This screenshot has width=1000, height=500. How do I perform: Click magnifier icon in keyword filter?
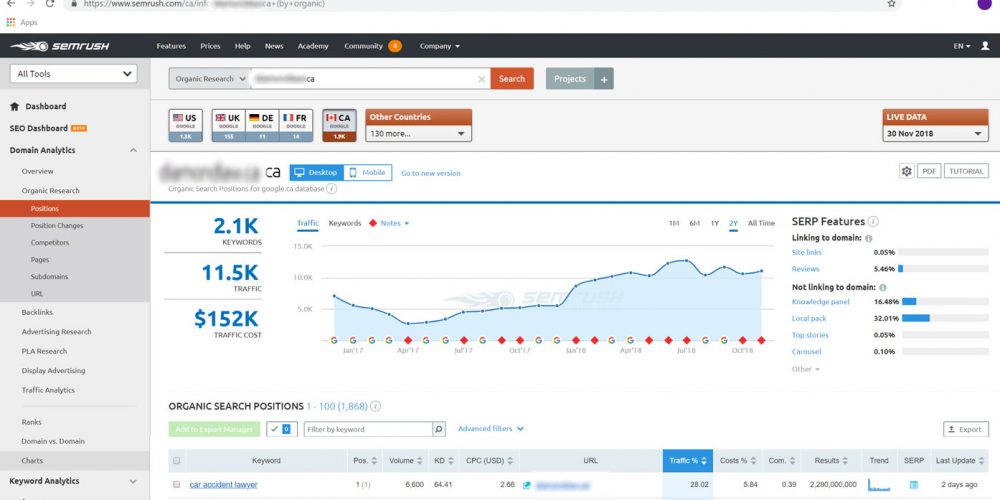[x=439, y=429]
